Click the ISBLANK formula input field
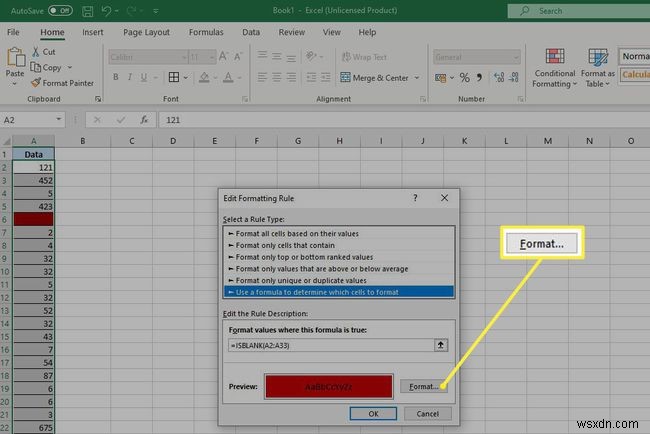650x434 pixels. (x=331, y=345)
